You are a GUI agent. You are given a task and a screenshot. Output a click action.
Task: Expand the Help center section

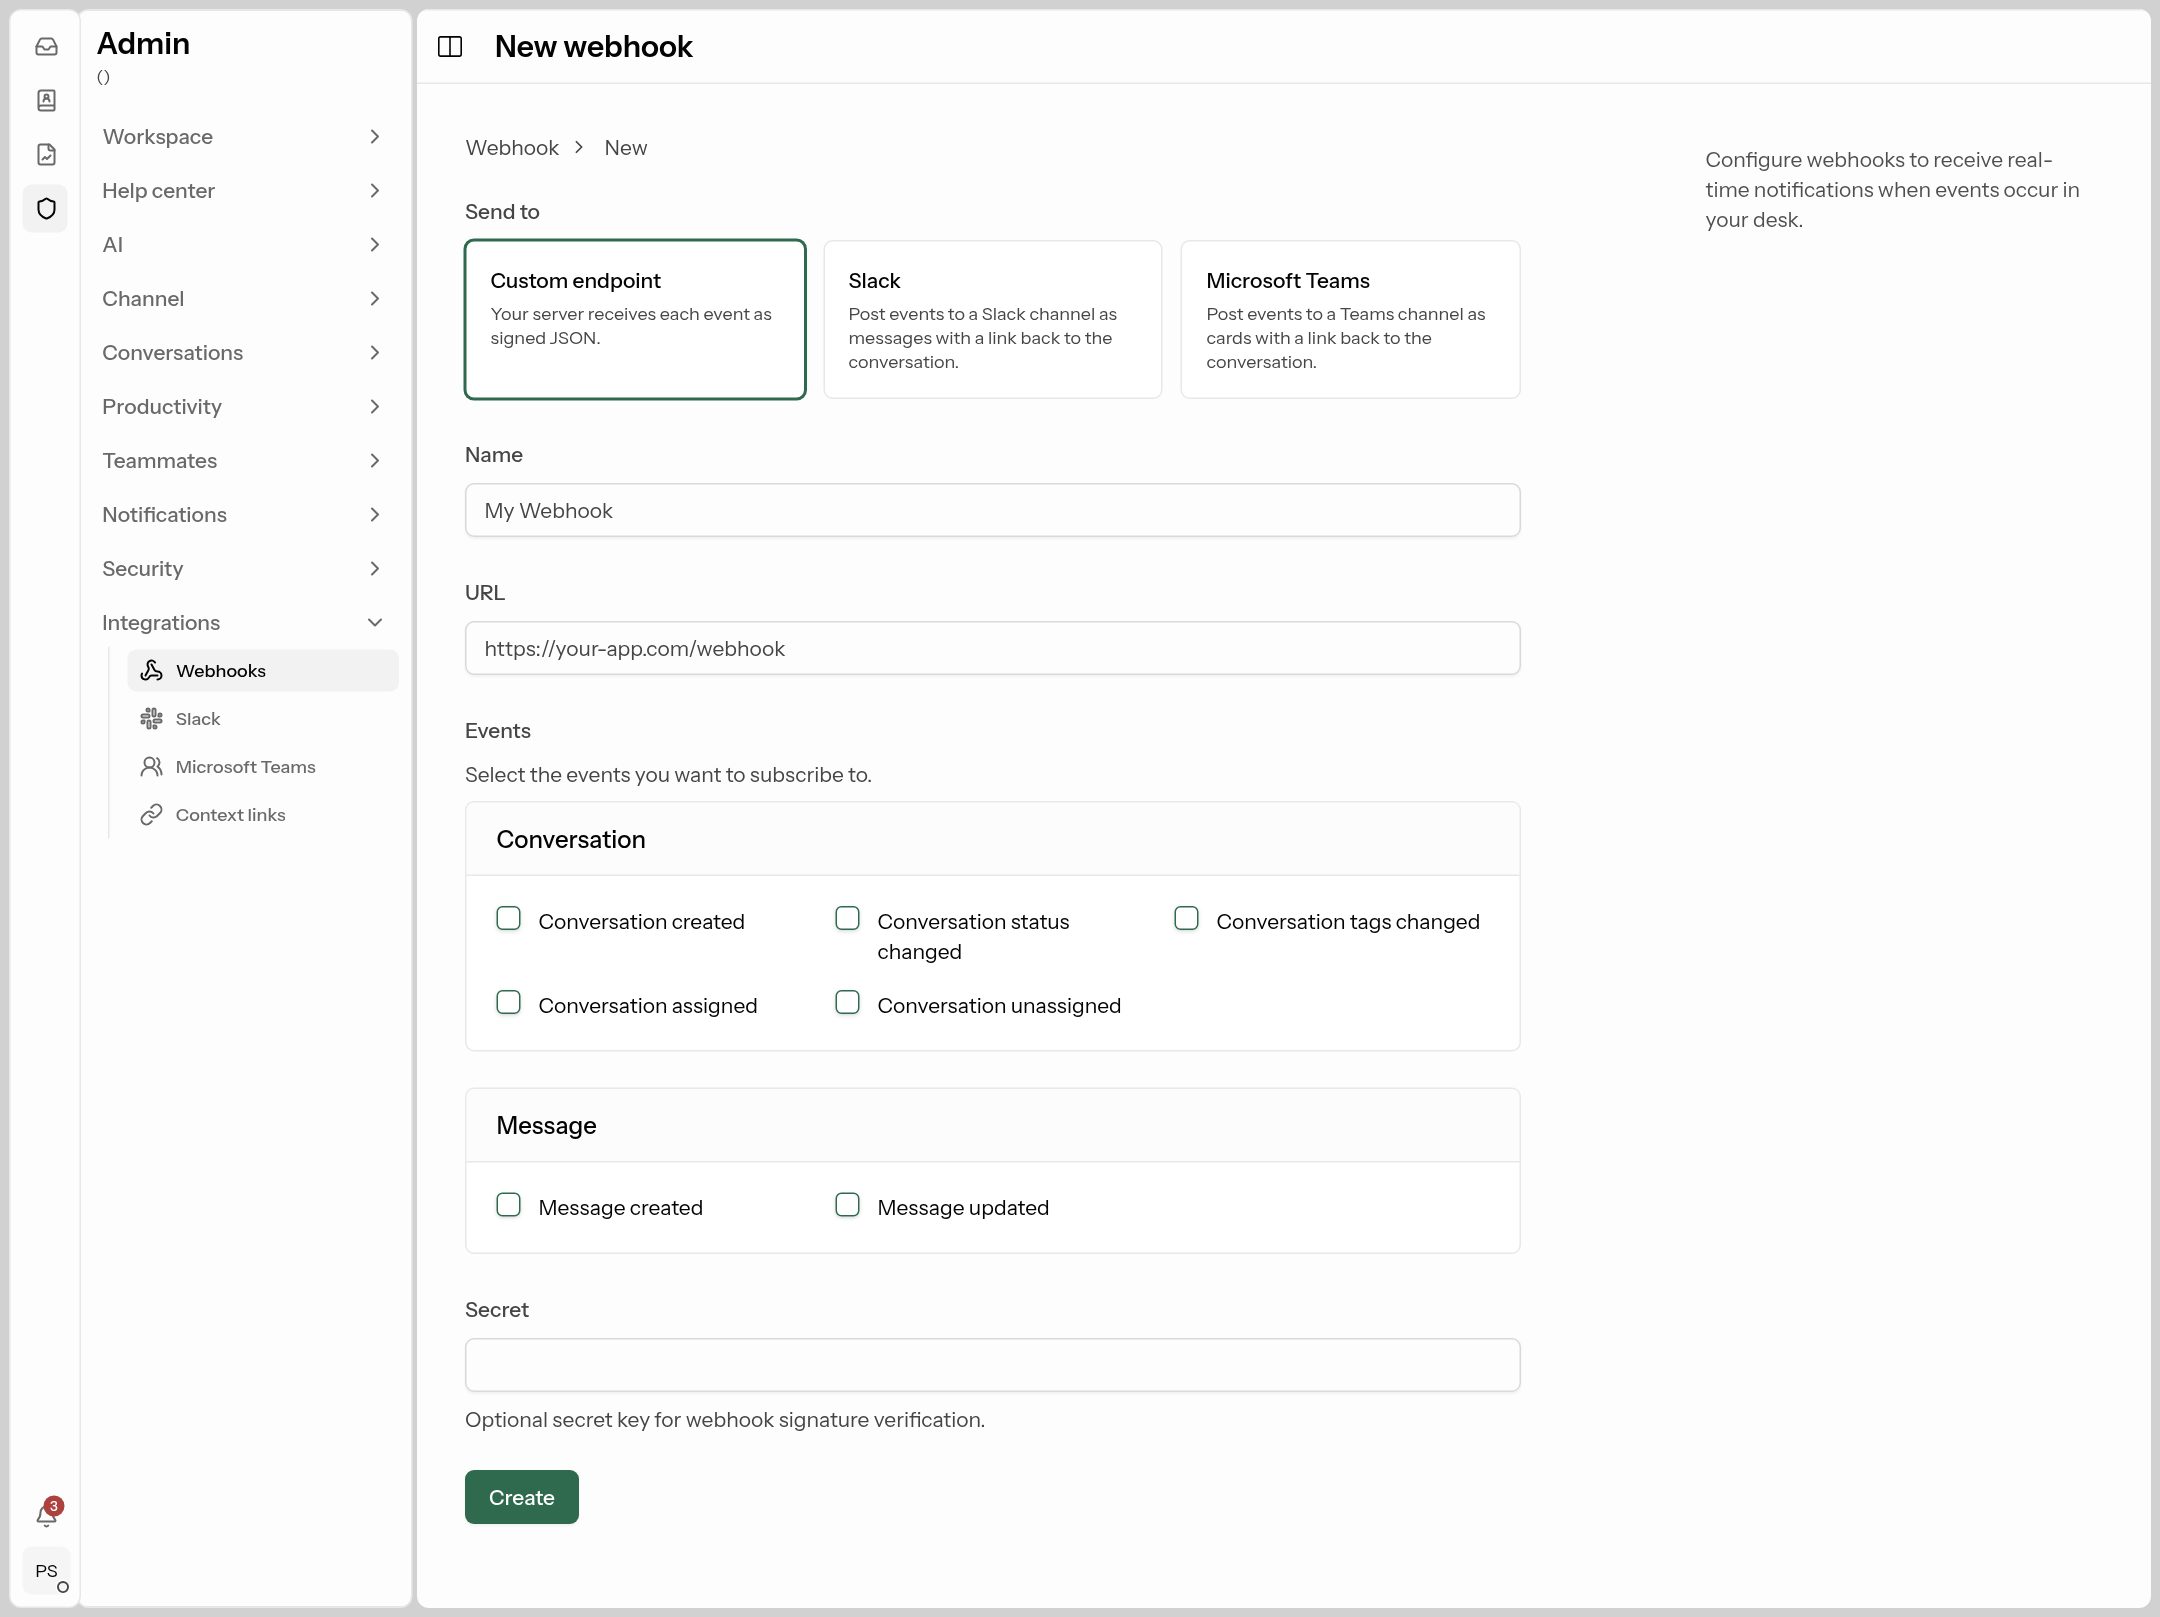point(244,190)
